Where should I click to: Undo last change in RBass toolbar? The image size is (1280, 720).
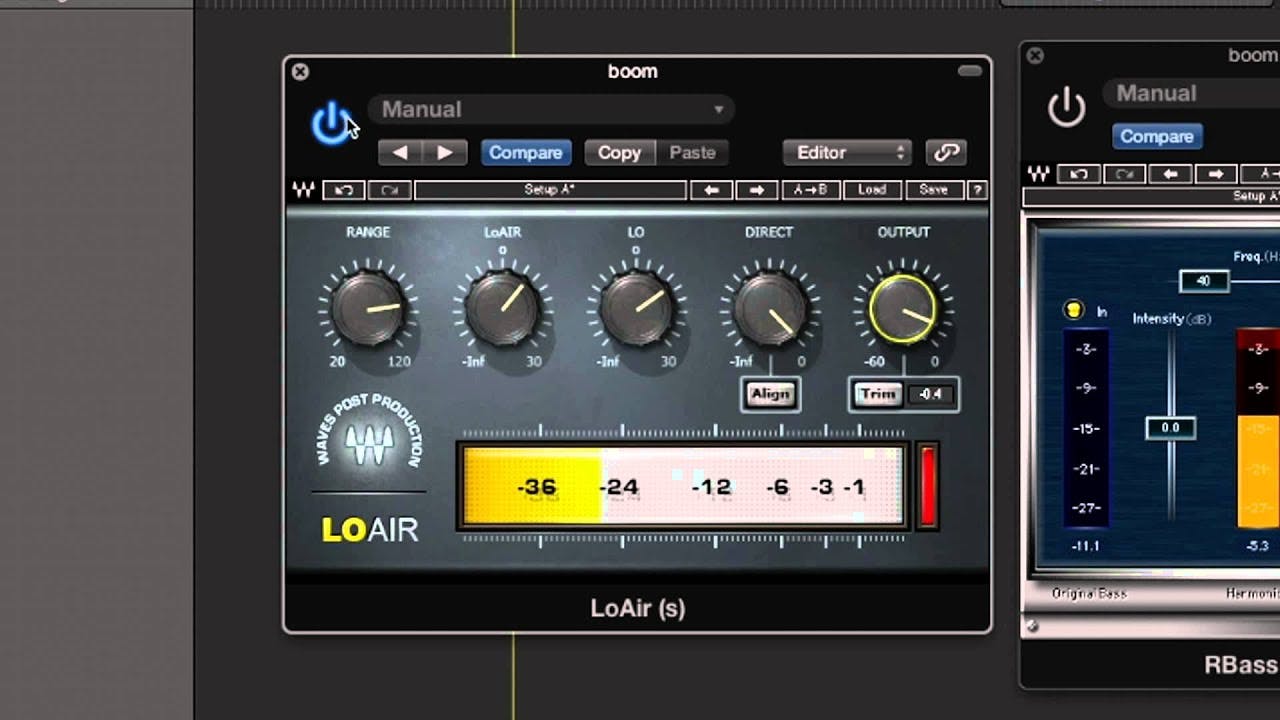(1079, 173)
